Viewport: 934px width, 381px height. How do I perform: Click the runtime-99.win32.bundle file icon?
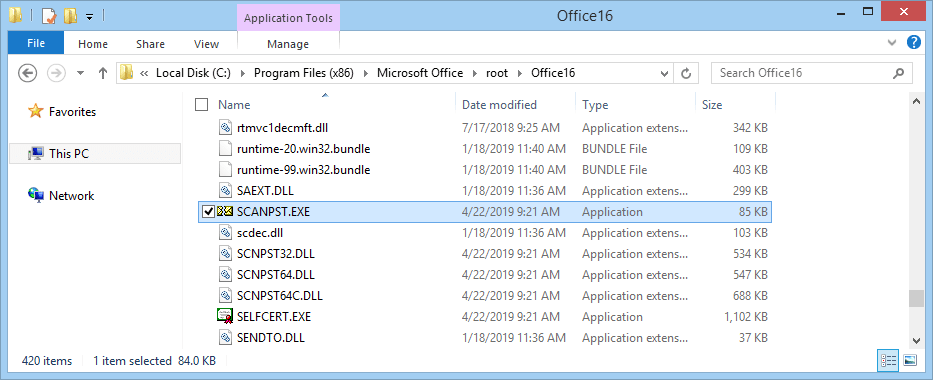pos(225,170)
